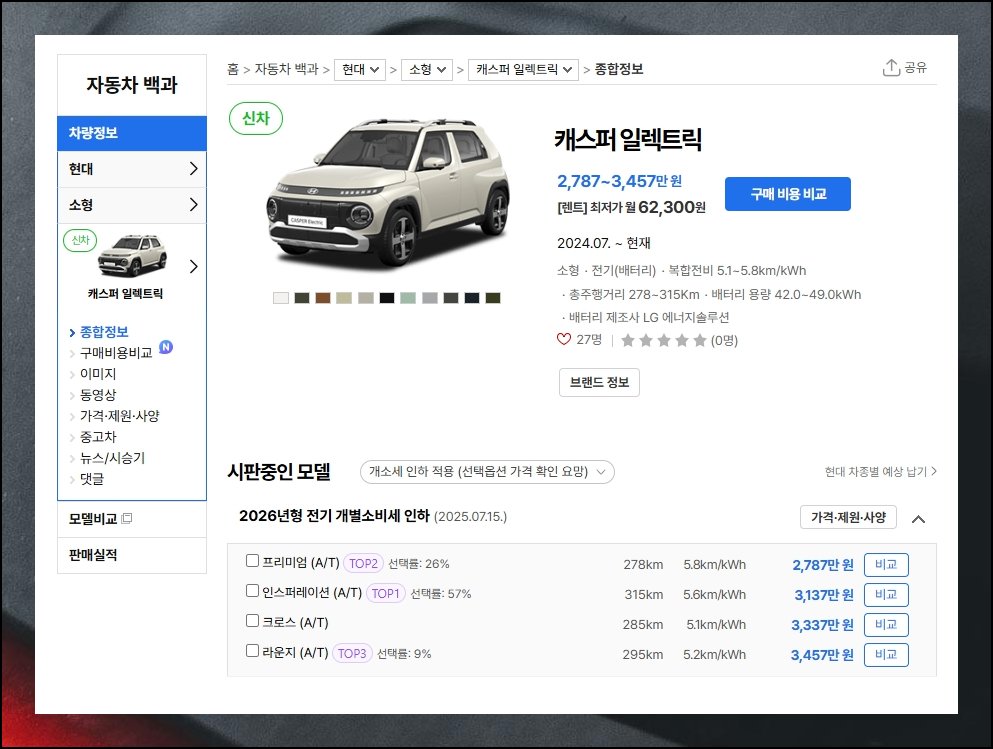Click the TOP3 badge in 라운지 row
Screen dimensions: 993x749
(x=352, y=653)
